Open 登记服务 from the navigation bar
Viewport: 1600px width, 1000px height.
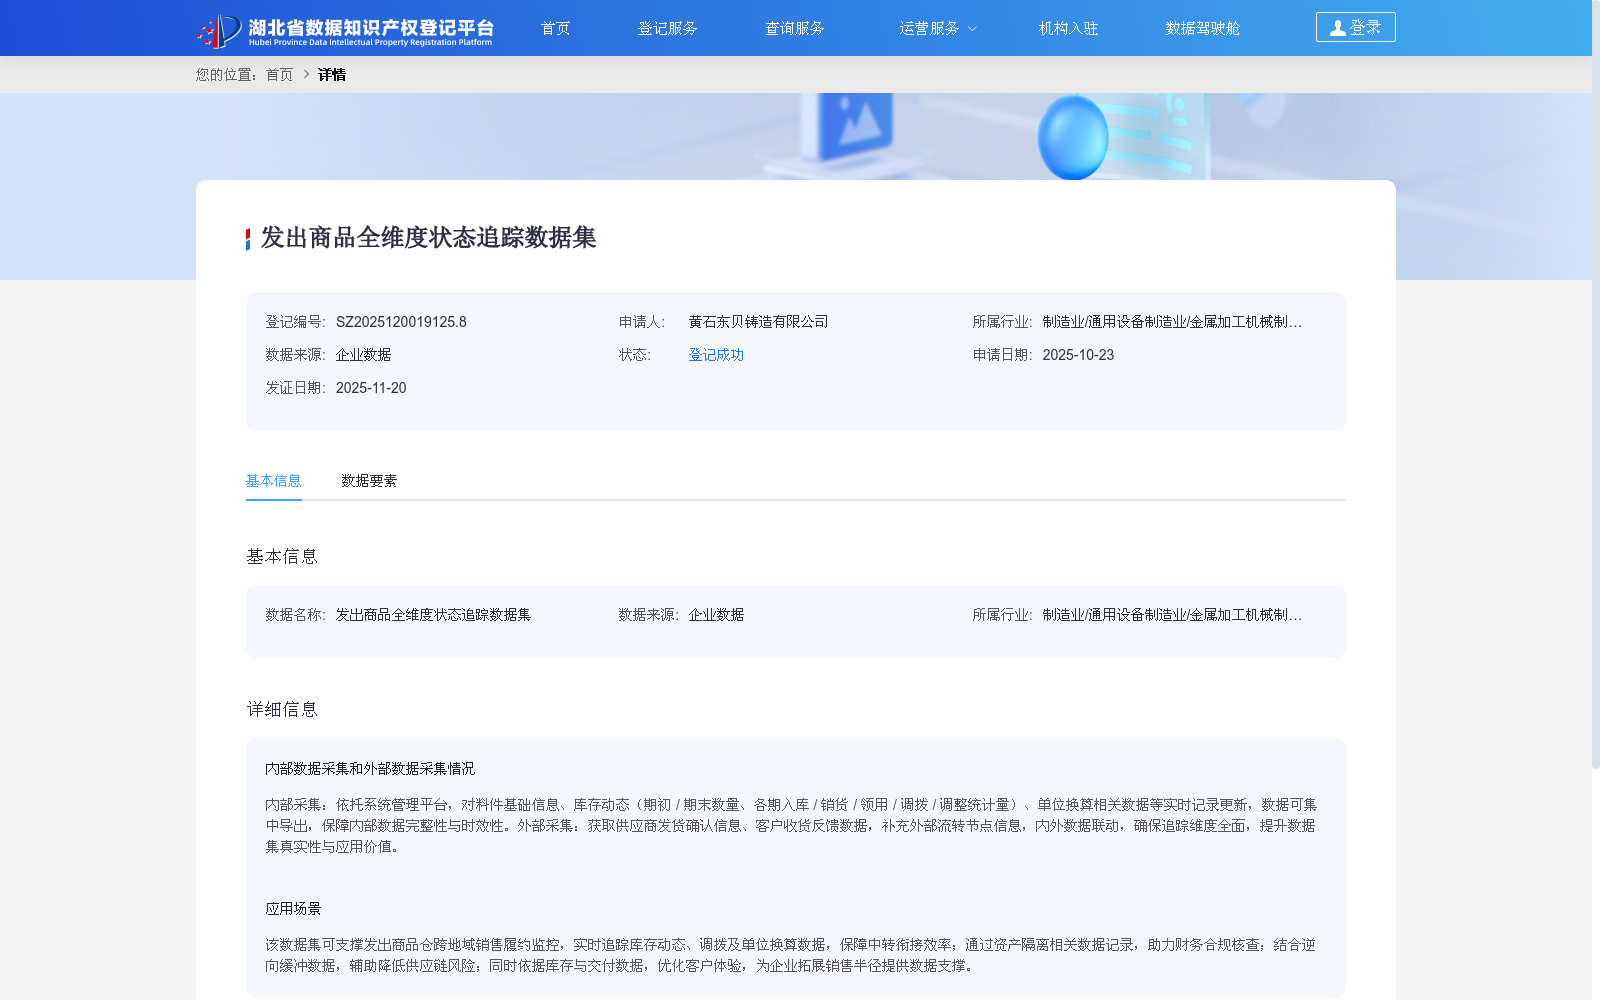[x=668, y=28]
